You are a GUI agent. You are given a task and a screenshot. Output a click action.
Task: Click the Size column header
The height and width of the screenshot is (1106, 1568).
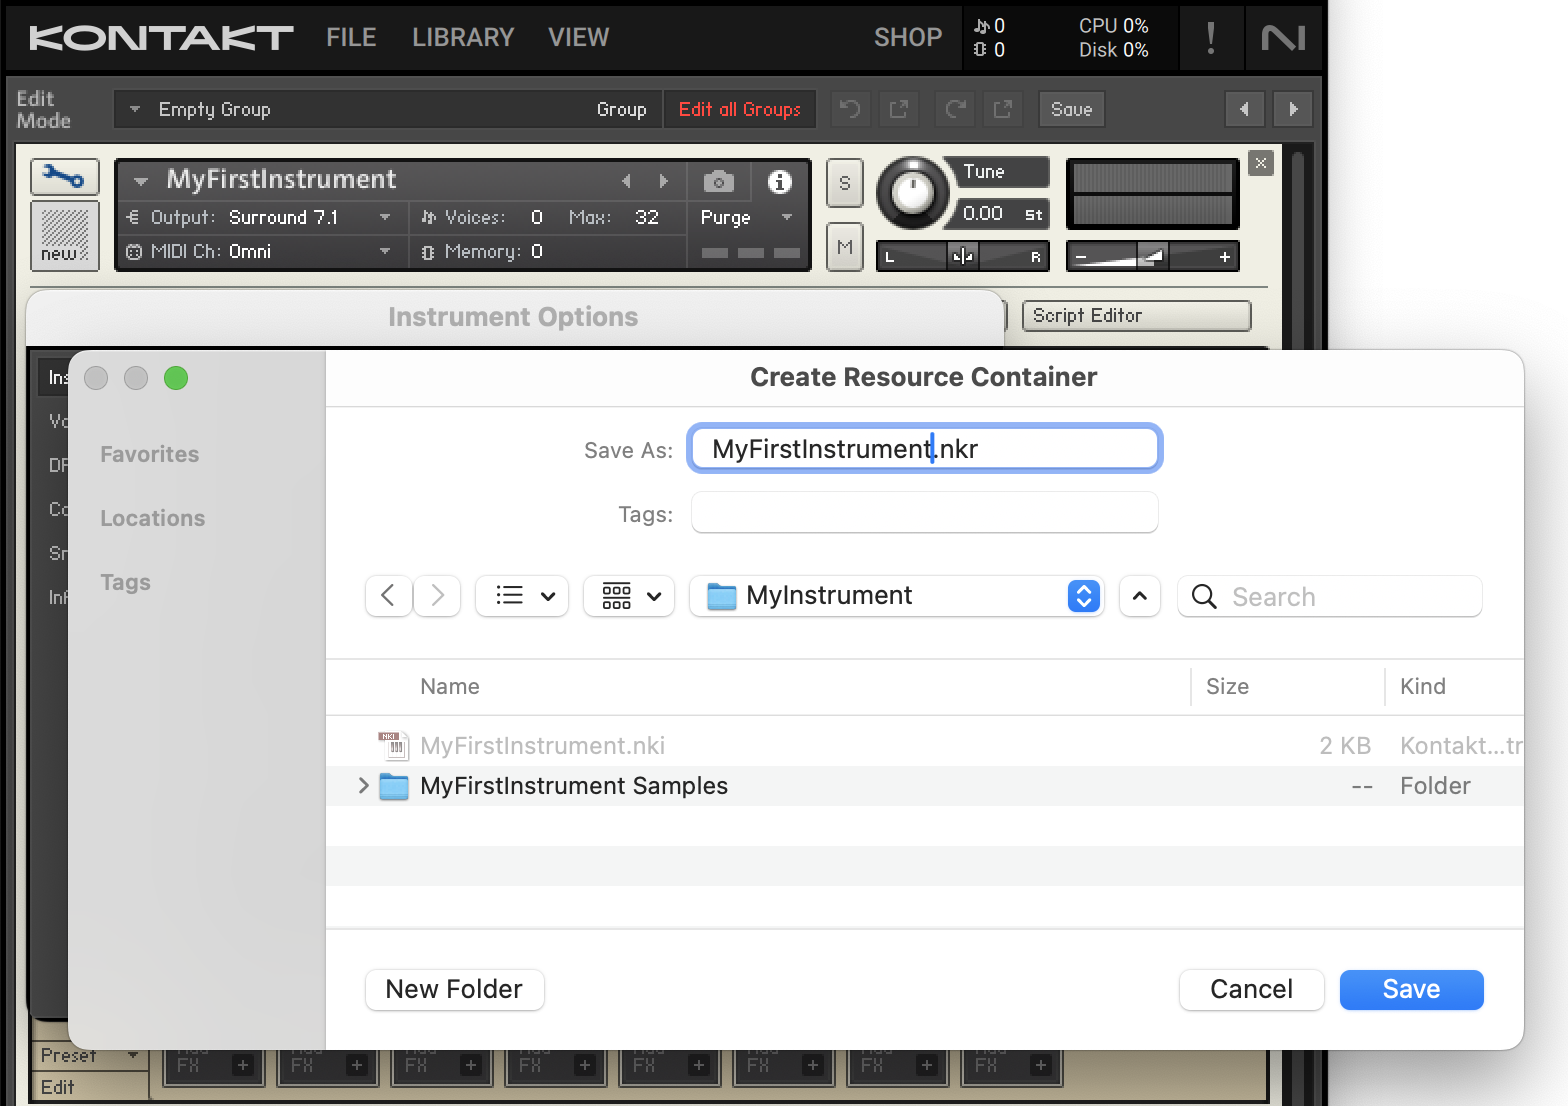[1227, 686]
